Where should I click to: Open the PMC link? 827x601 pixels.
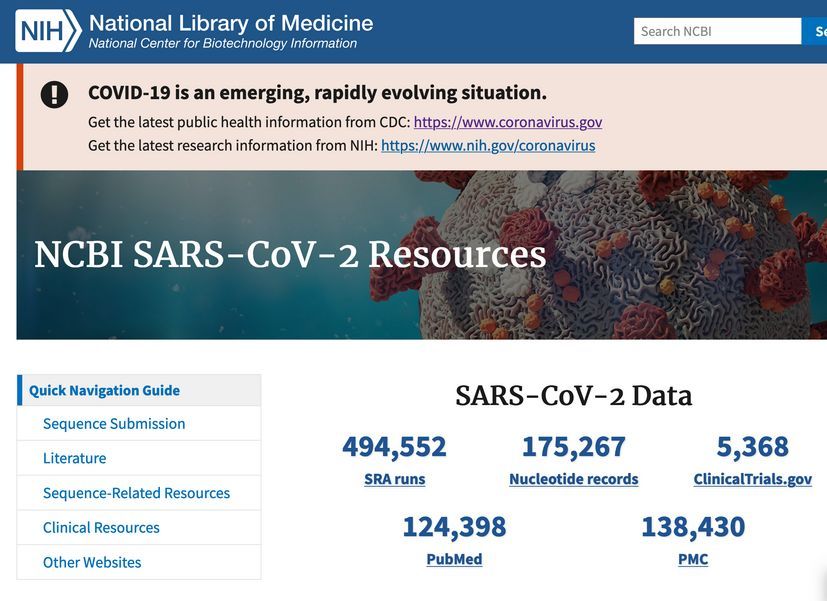point(693,559)
